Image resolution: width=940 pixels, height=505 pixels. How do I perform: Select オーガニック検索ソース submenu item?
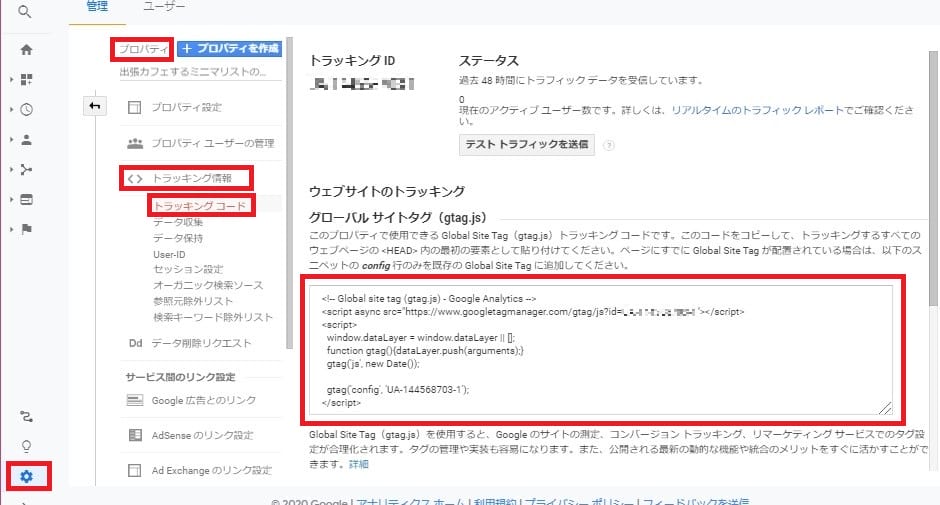click(x=208, y=285)
